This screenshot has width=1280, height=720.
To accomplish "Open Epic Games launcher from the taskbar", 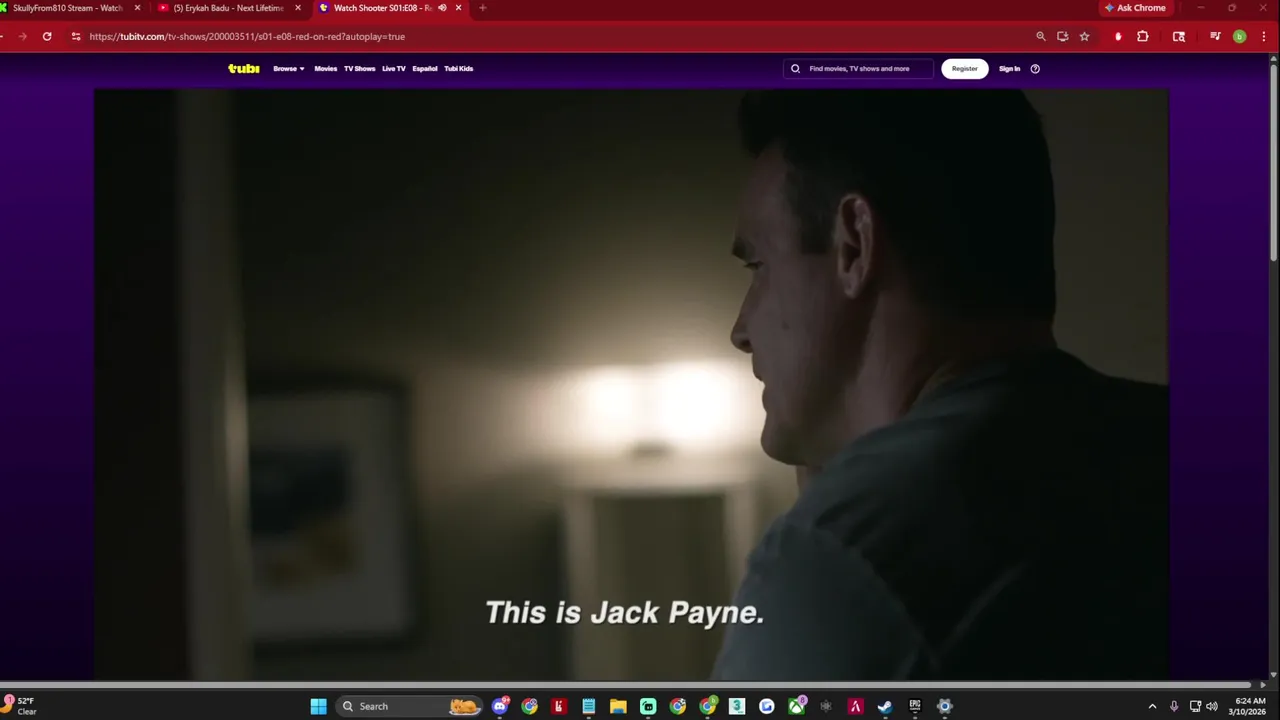I will tap(915, 706).
